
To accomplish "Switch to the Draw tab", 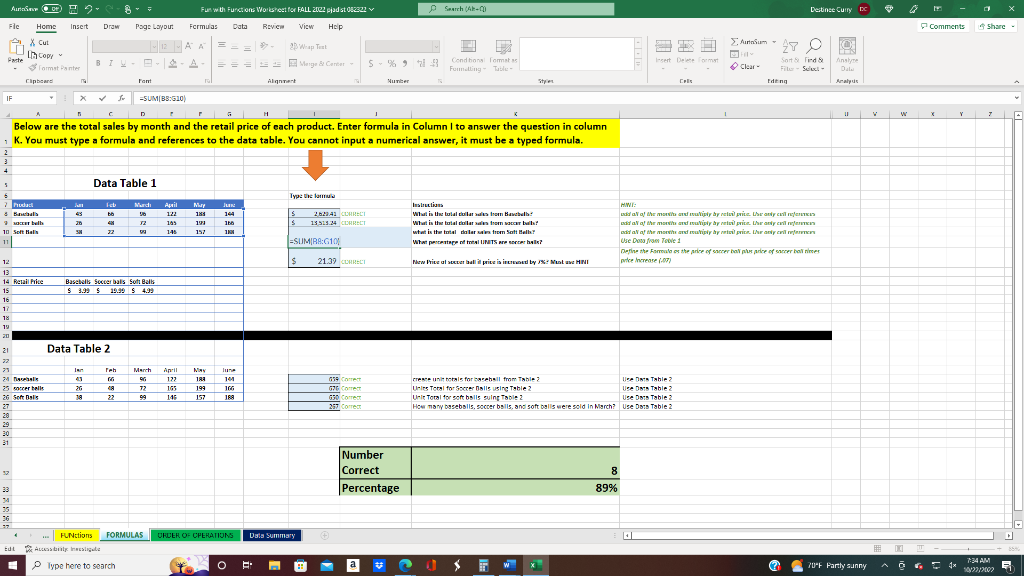I will coord(111,27).
